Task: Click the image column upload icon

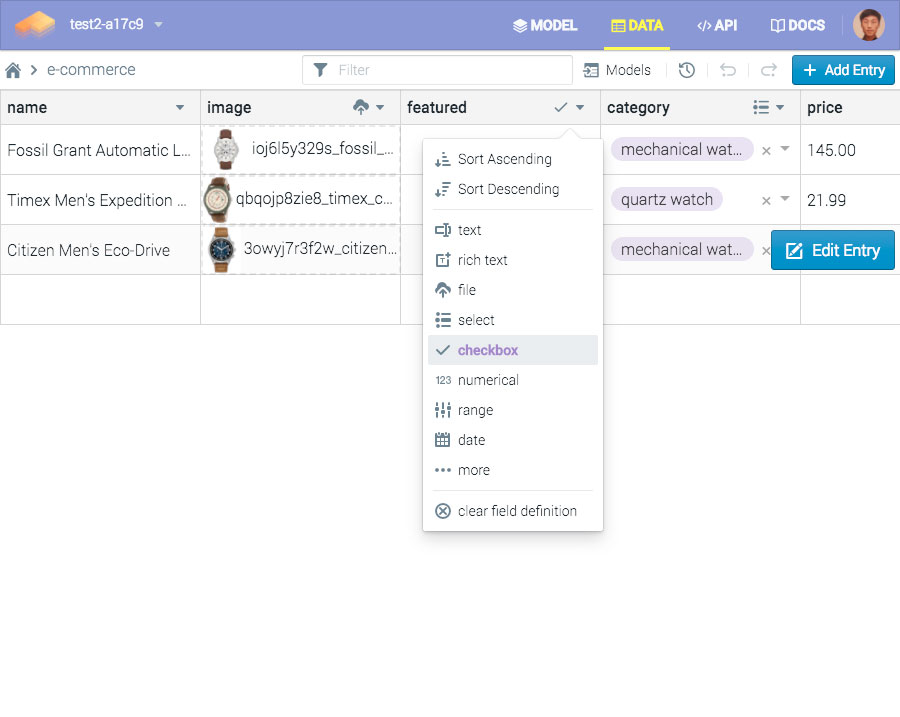Action: pos(361,107)
